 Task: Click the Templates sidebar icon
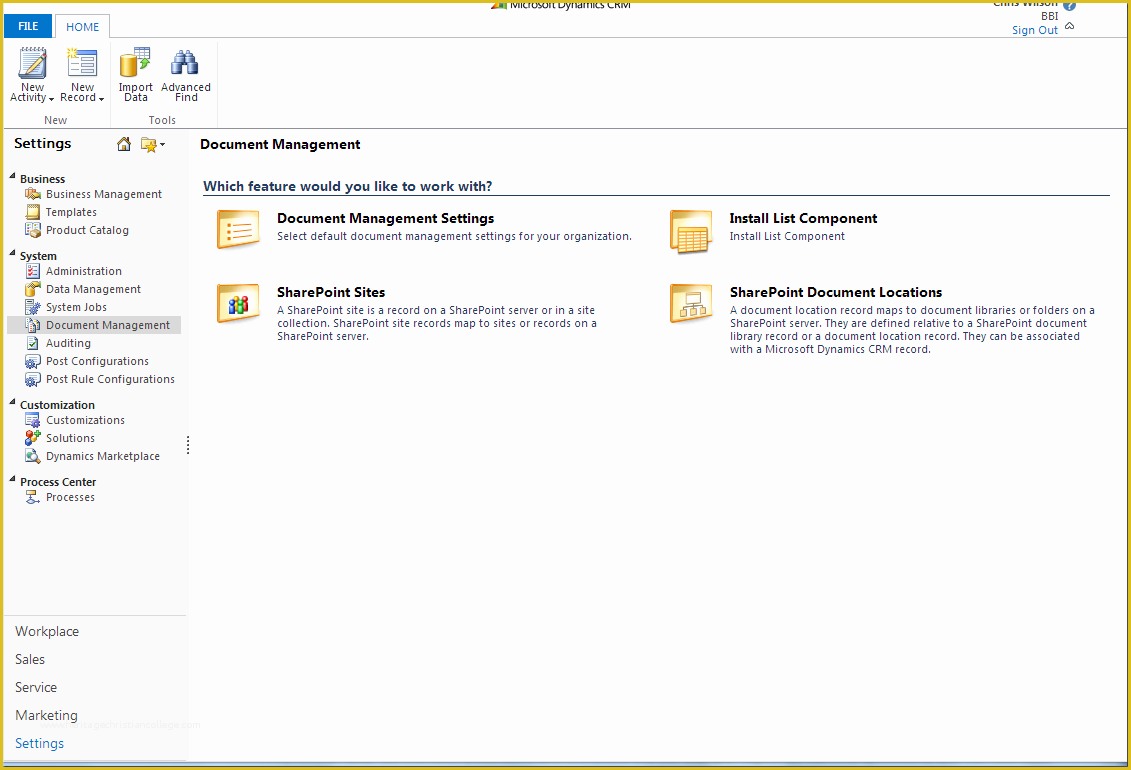(32, 212)
